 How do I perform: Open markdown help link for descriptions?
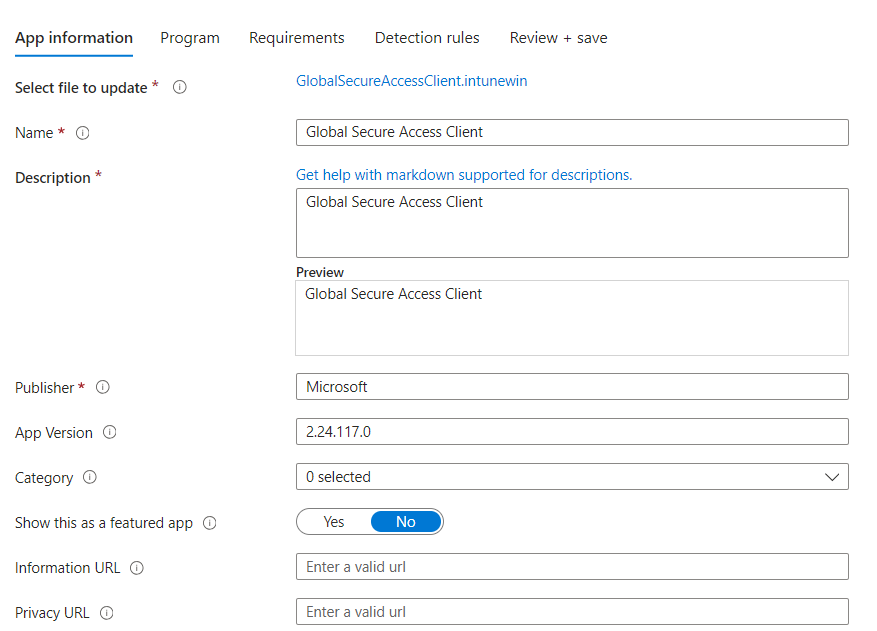coord(464,175)
